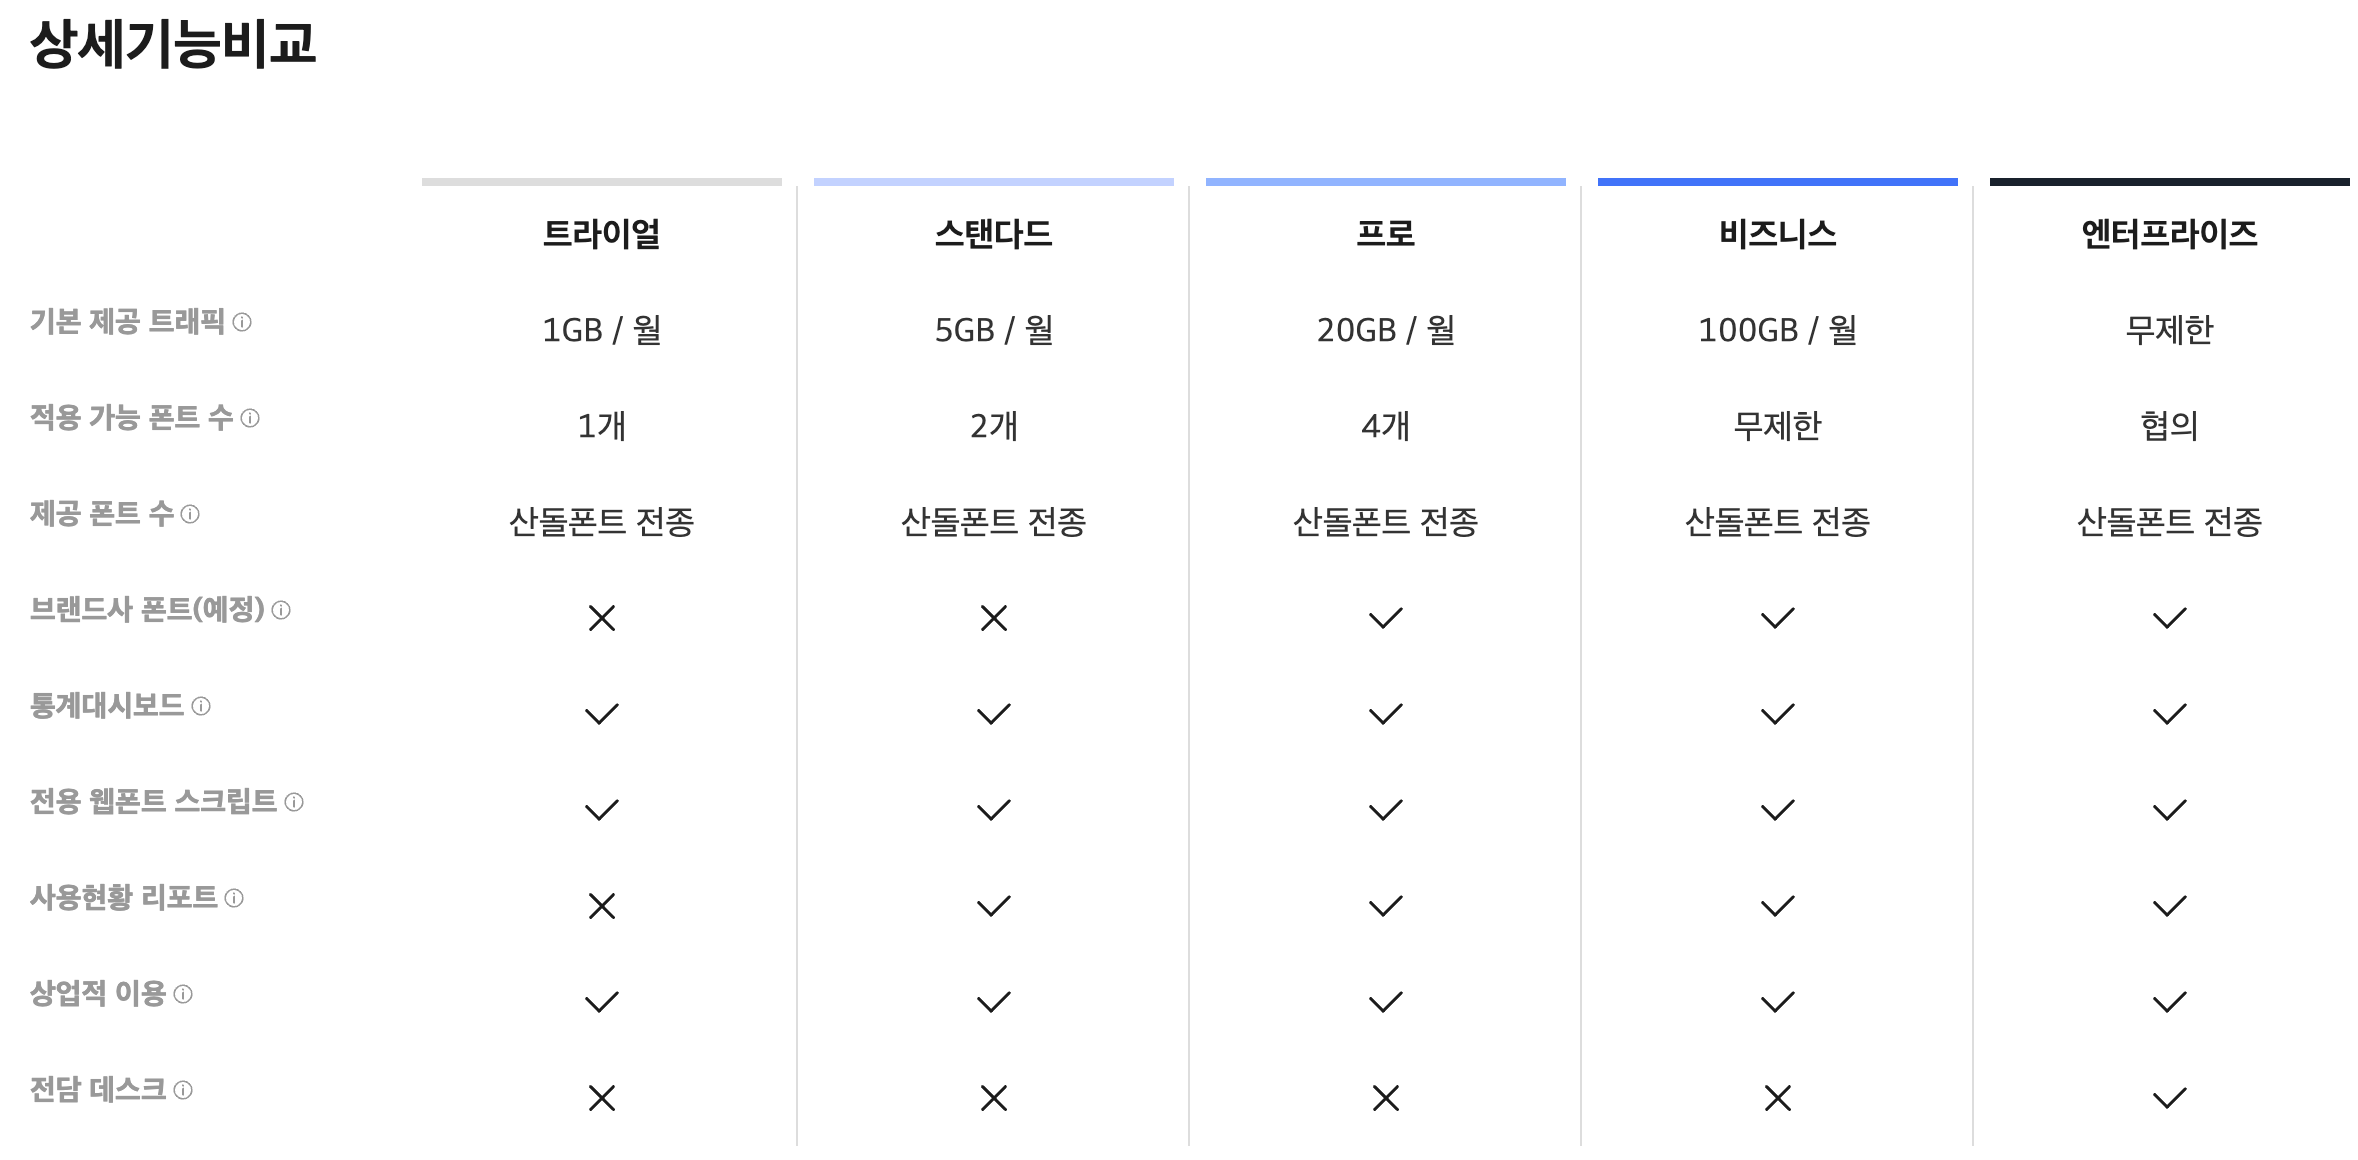This screenshot has width=2358, height=1160.
Task: Click info icon beside 기본 제공 트래픽
Action: (242, 322)
